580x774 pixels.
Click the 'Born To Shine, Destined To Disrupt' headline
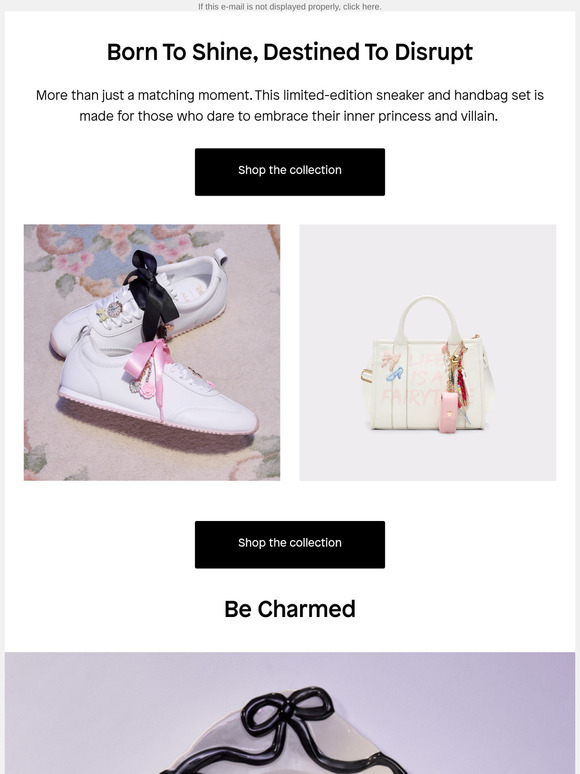pos(290,52)
